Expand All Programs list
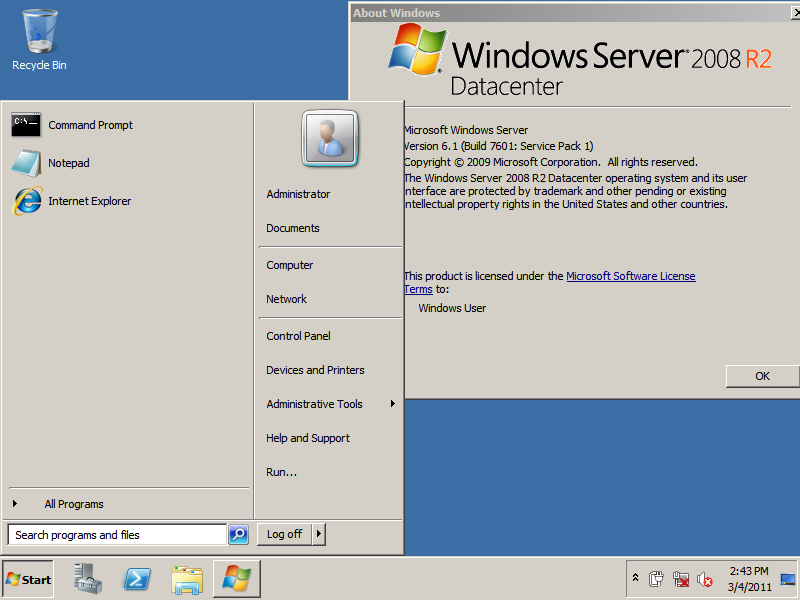800x600 pixels. 73,504
